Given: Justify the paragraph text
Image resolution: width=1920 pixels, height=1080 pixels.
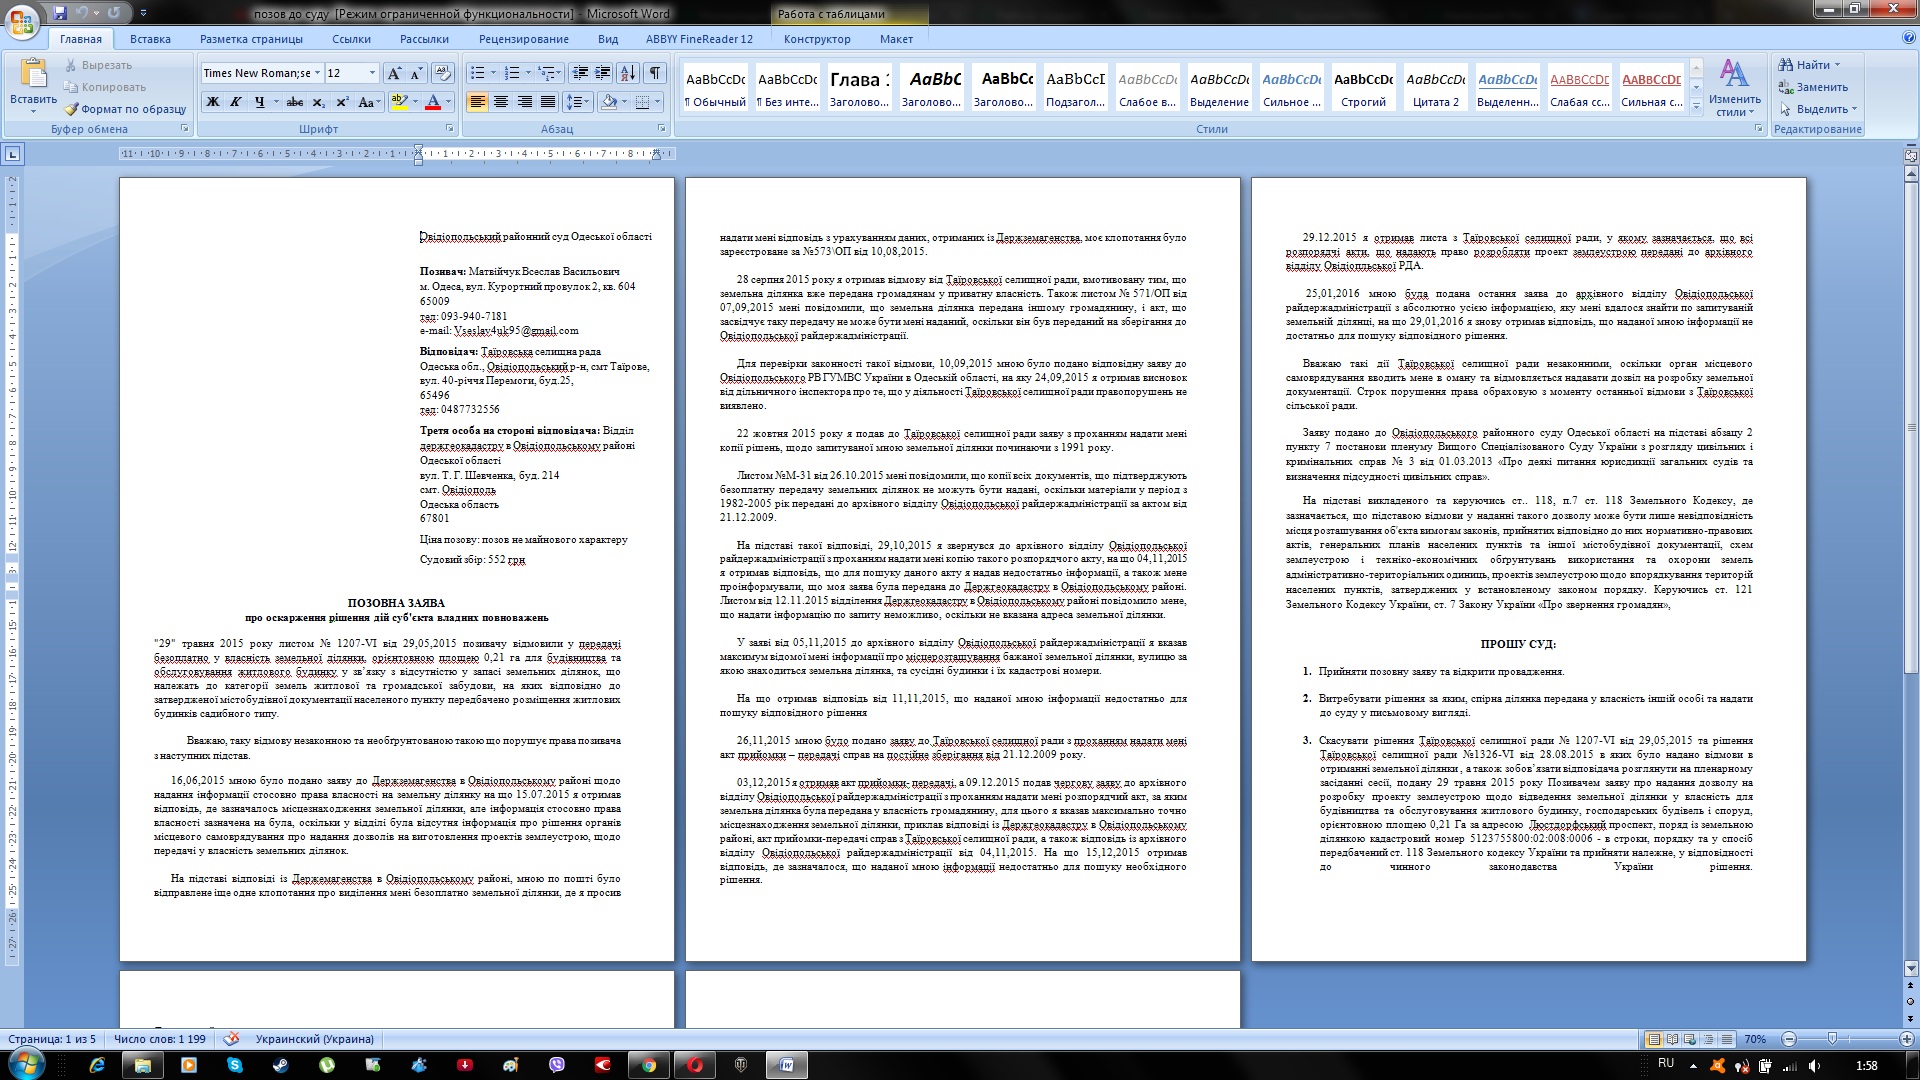Looking at the screenshot, I should 548,102.
